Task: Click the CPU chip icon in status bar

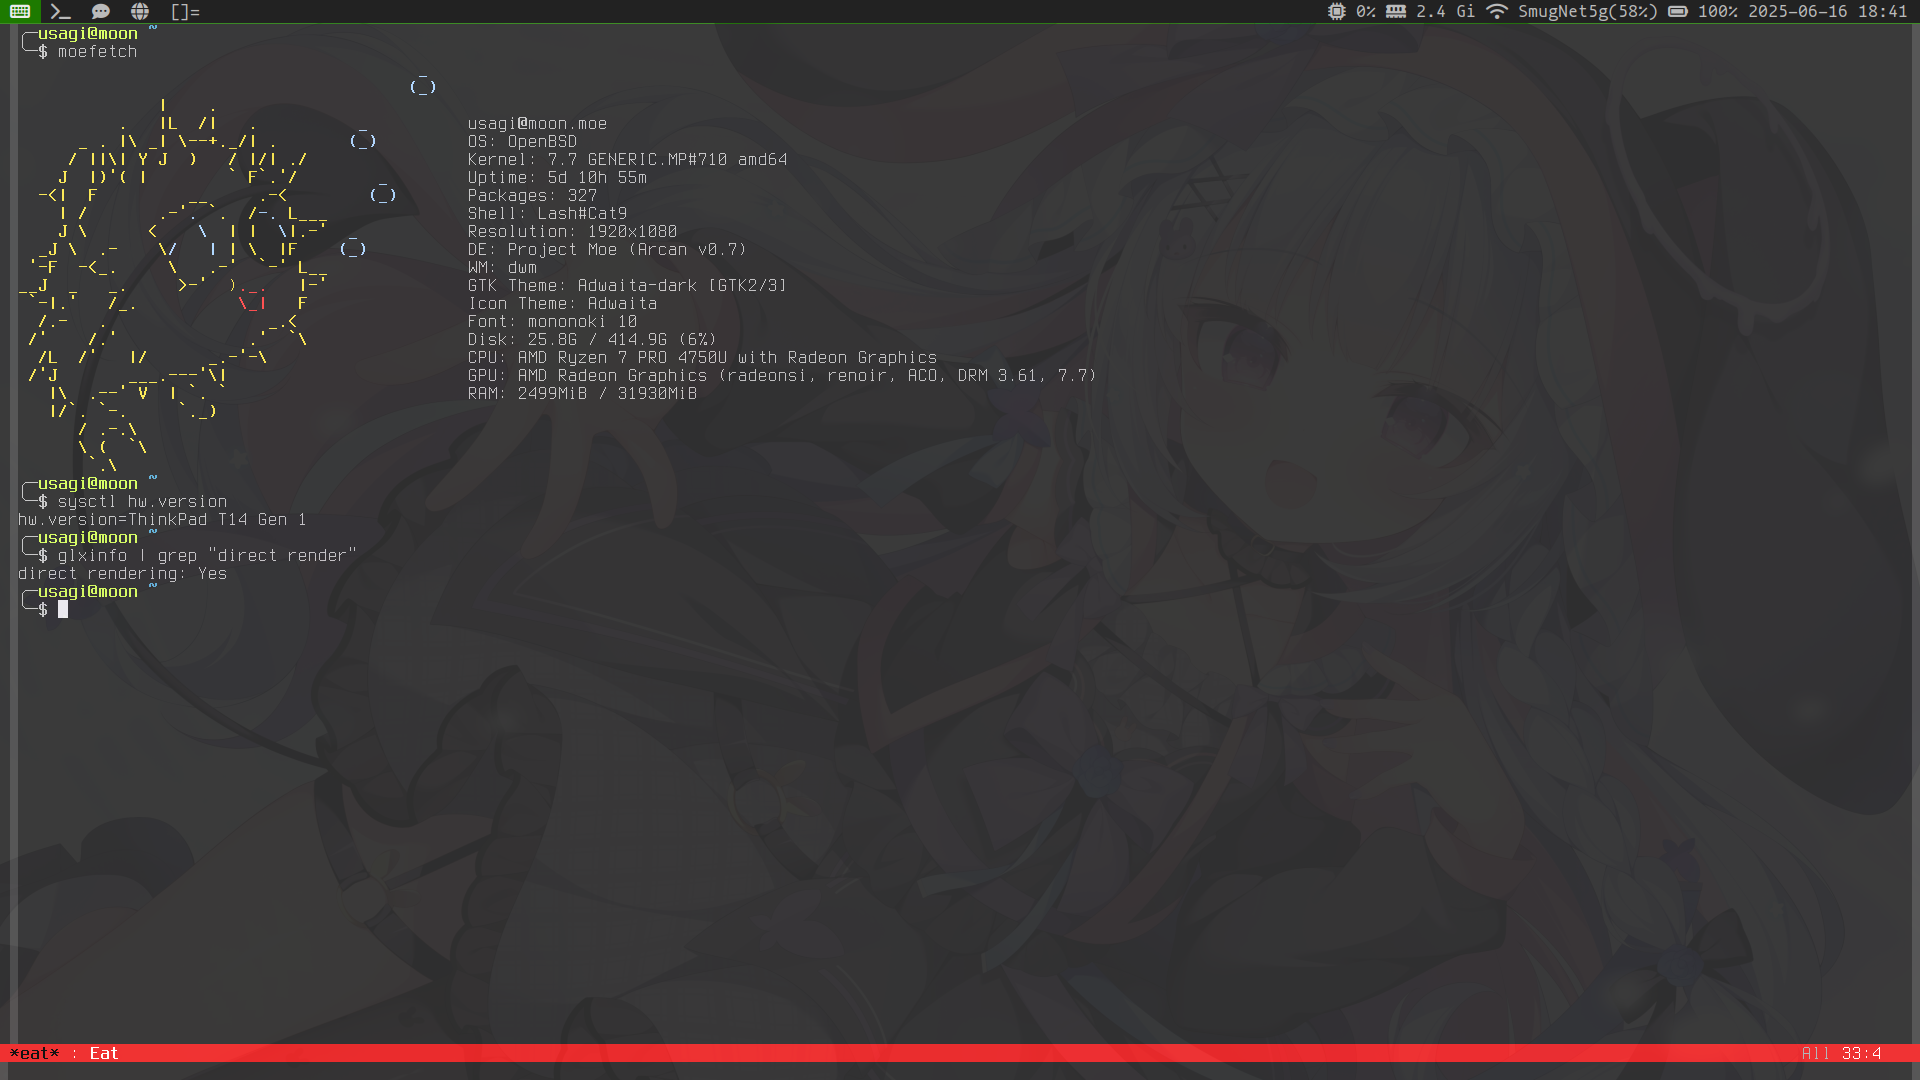Action: (1337, 12)
